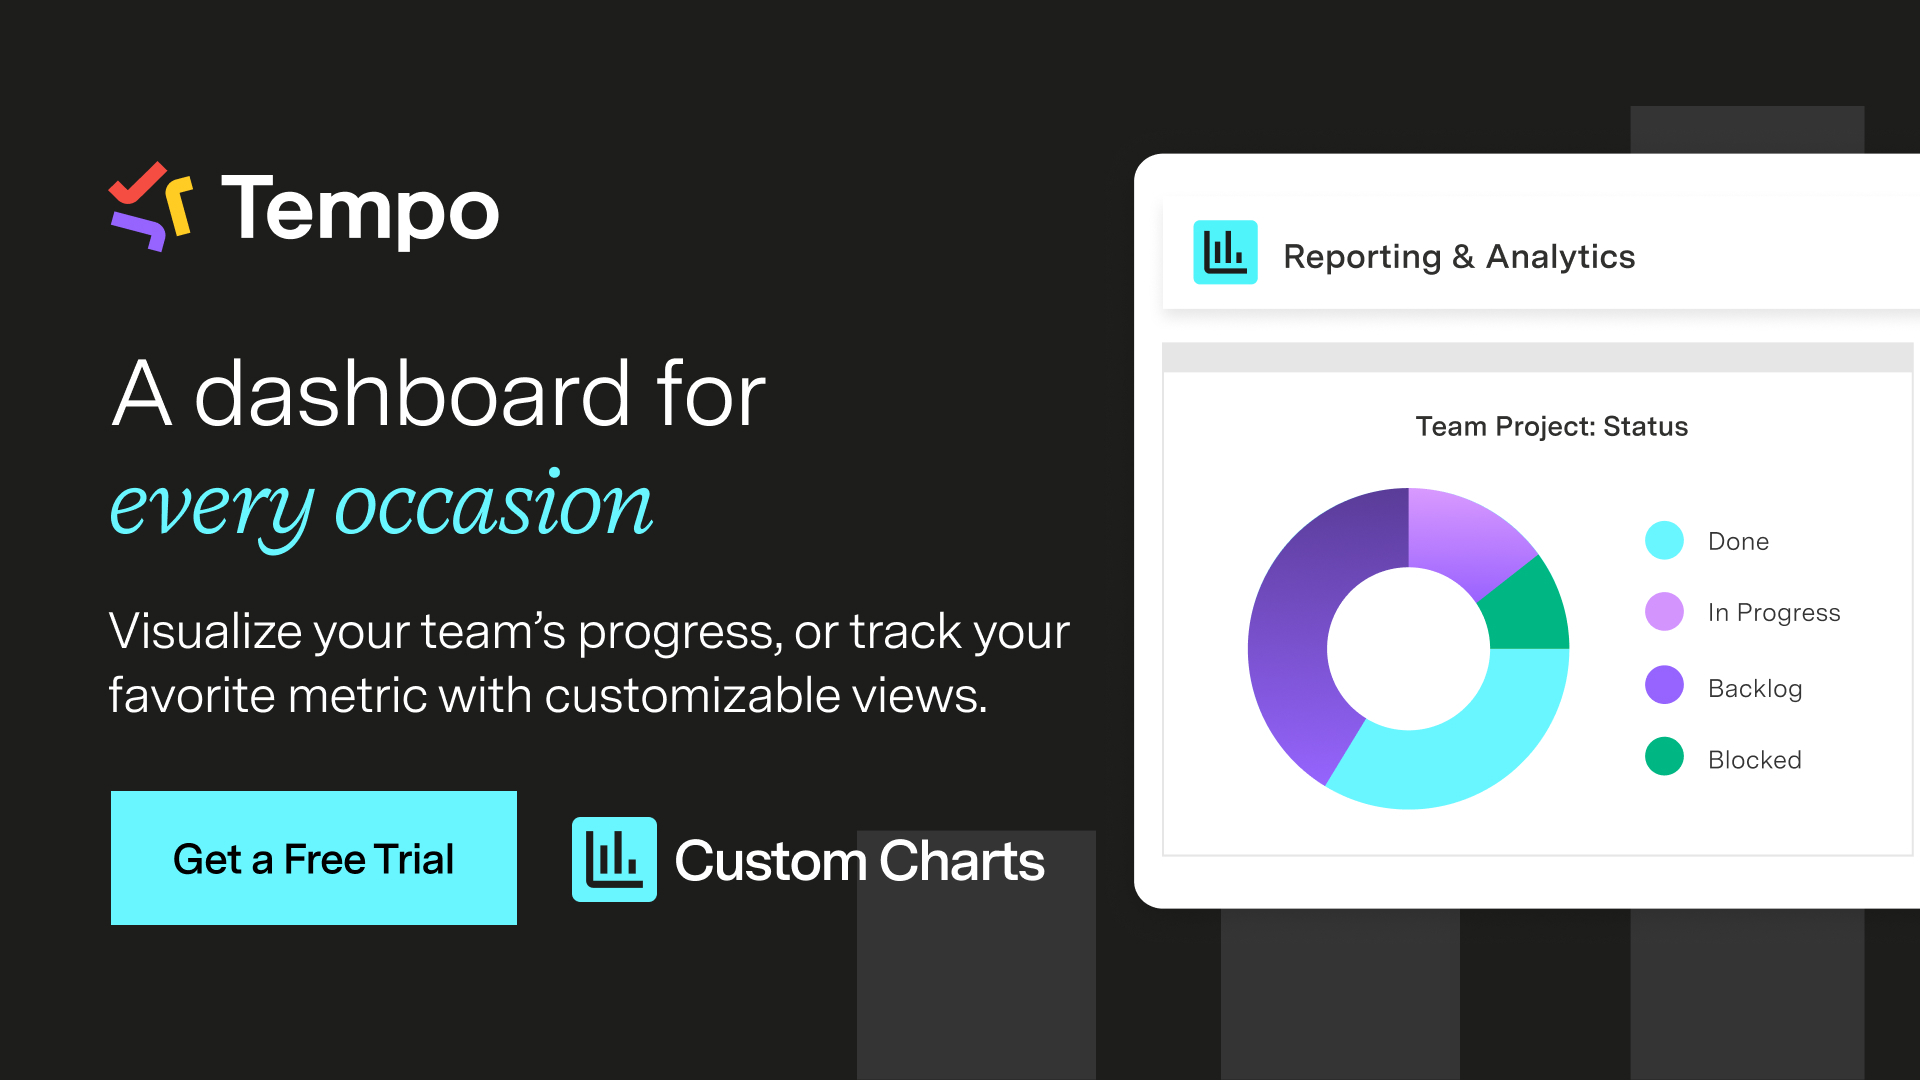Click the Get a Free Trial button
This screenshot has height=1080, width=1920.
pyautogui.click(x=314, y=858)
